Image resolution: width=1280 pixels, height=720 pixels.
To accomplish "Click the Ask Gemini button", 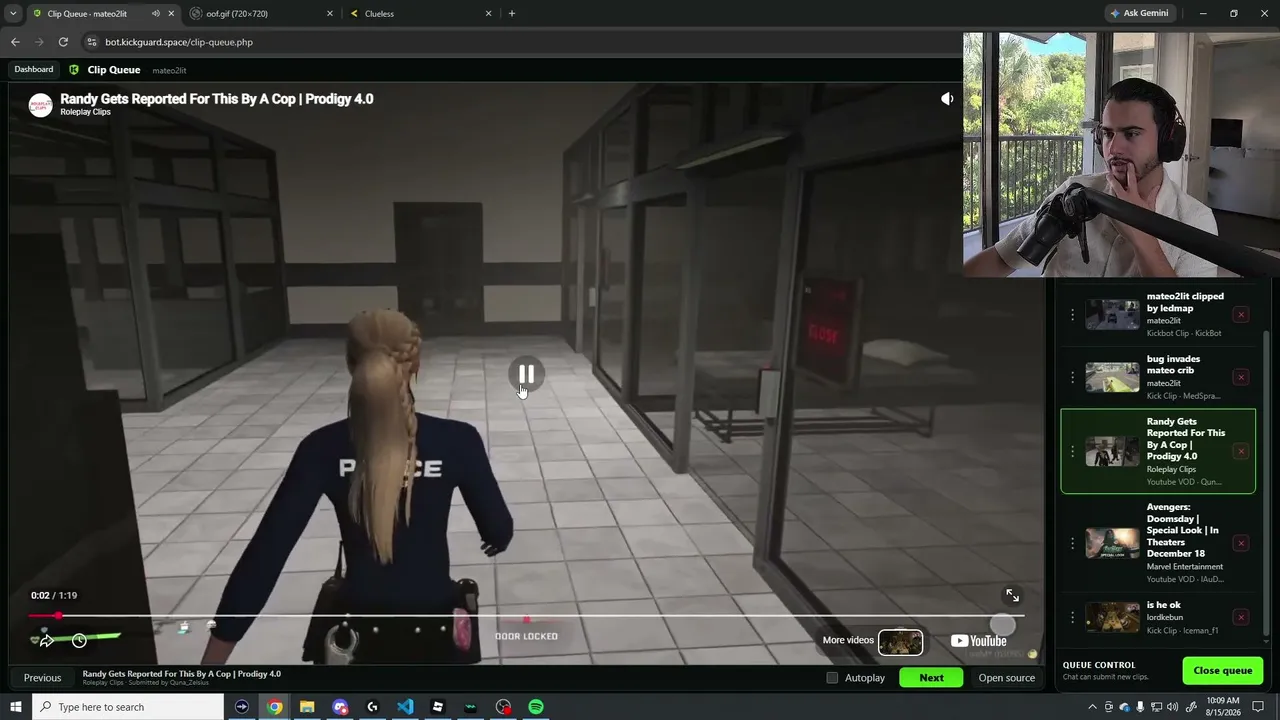I will click(1139, 14).
